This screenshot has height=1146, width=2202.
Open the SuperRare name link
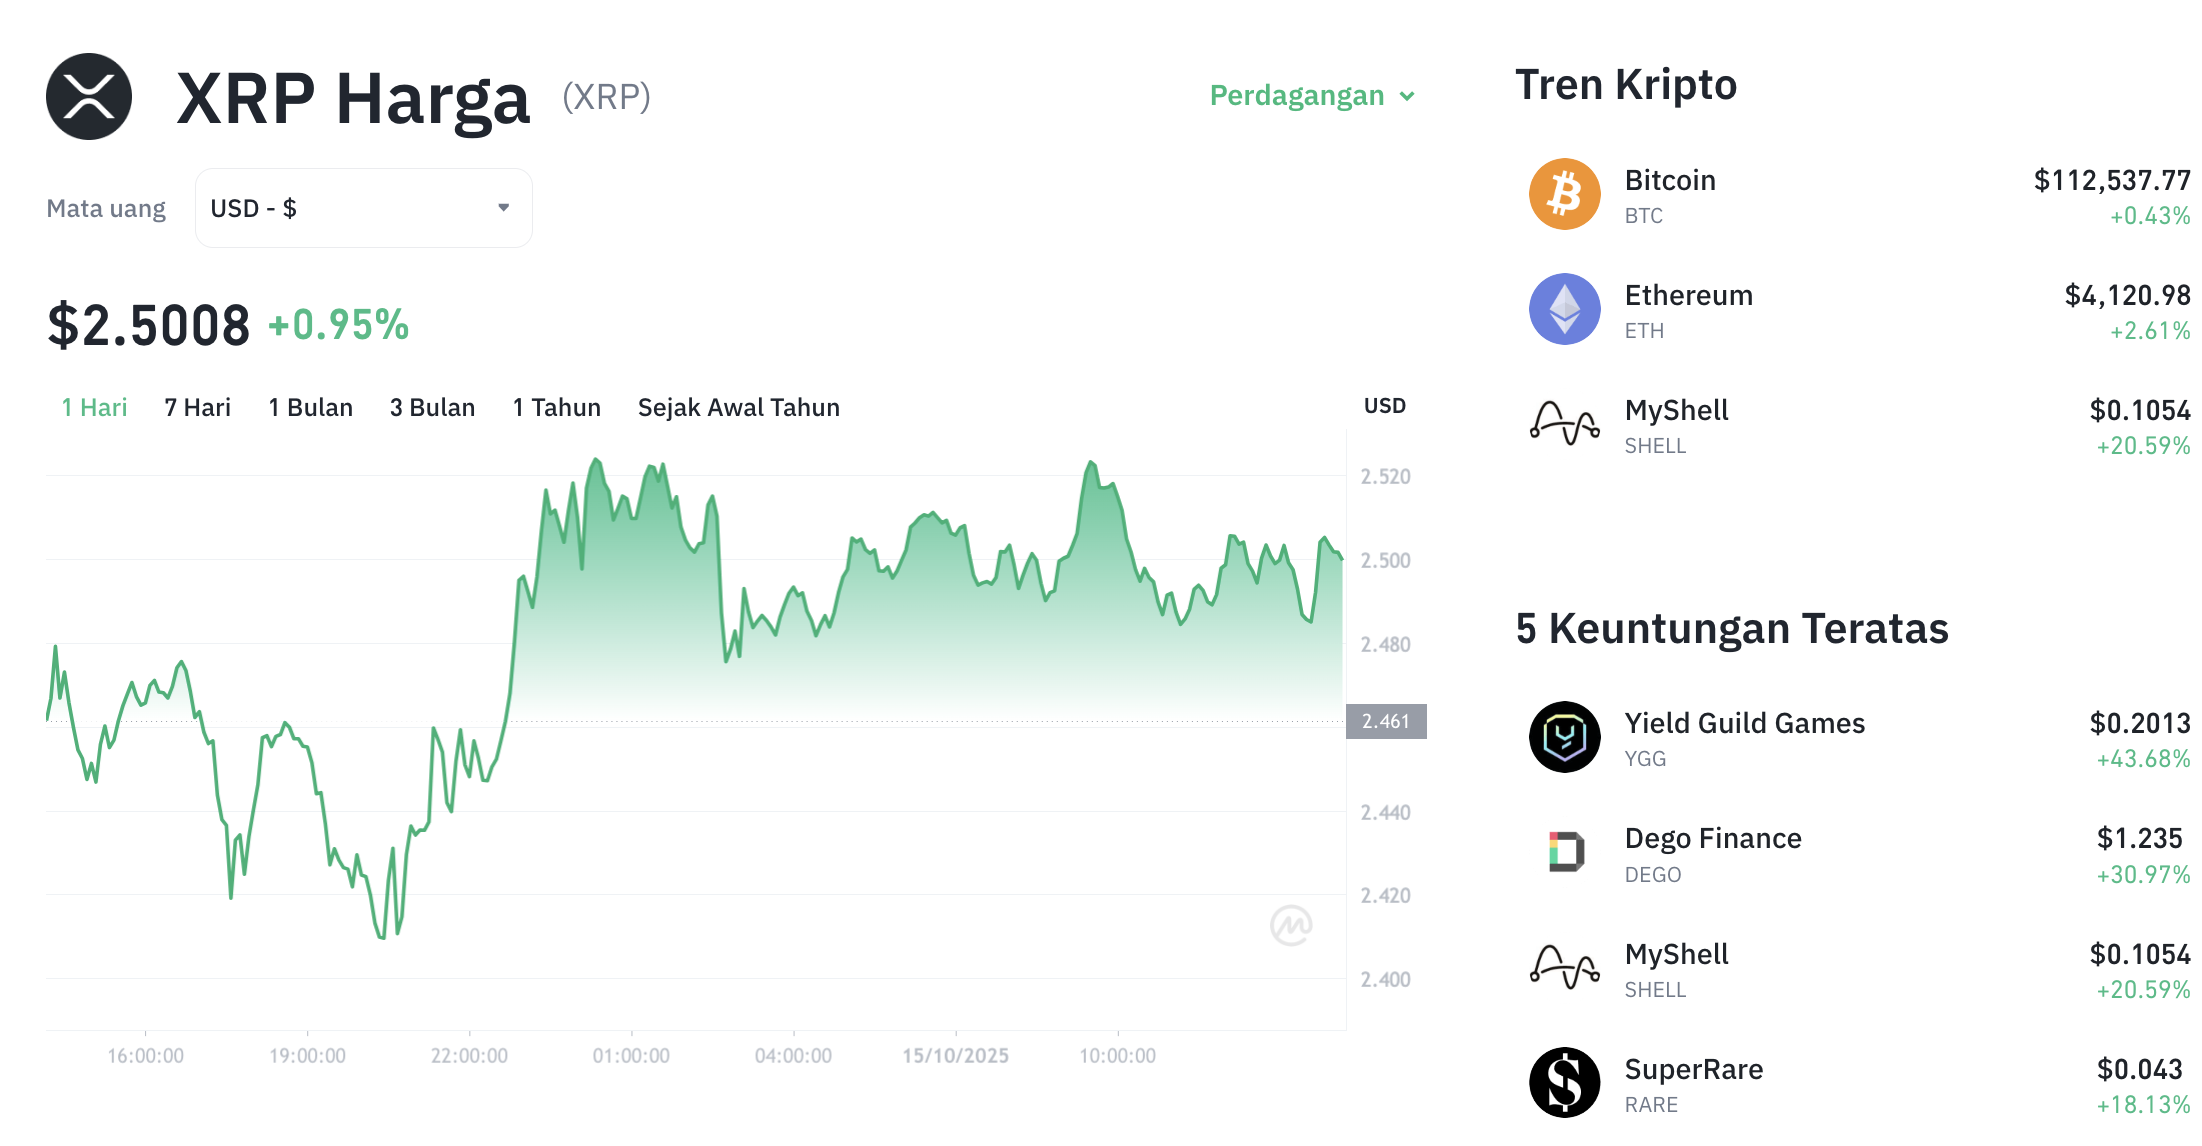pos(1693,1070)
